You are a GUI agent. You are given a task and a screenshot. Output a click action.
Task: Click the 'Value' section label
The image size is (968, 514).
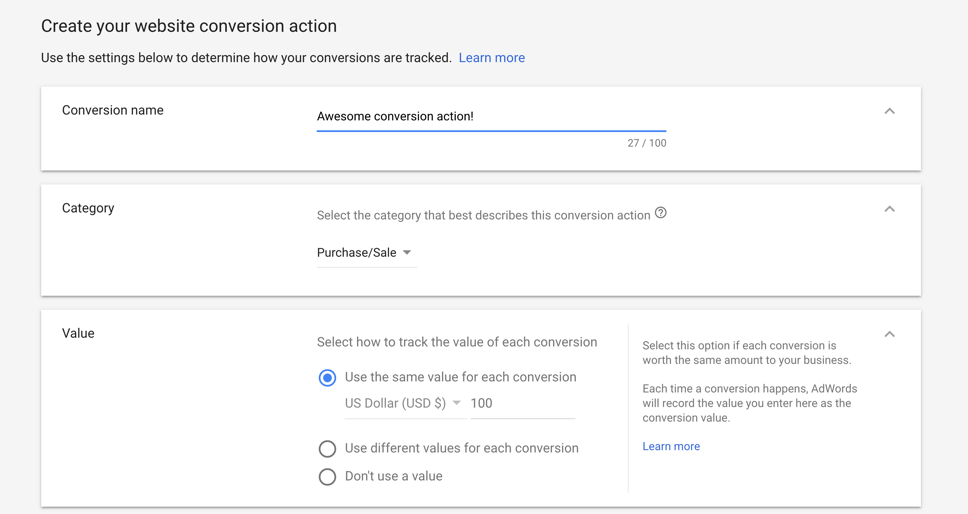[x=78, y=333]
